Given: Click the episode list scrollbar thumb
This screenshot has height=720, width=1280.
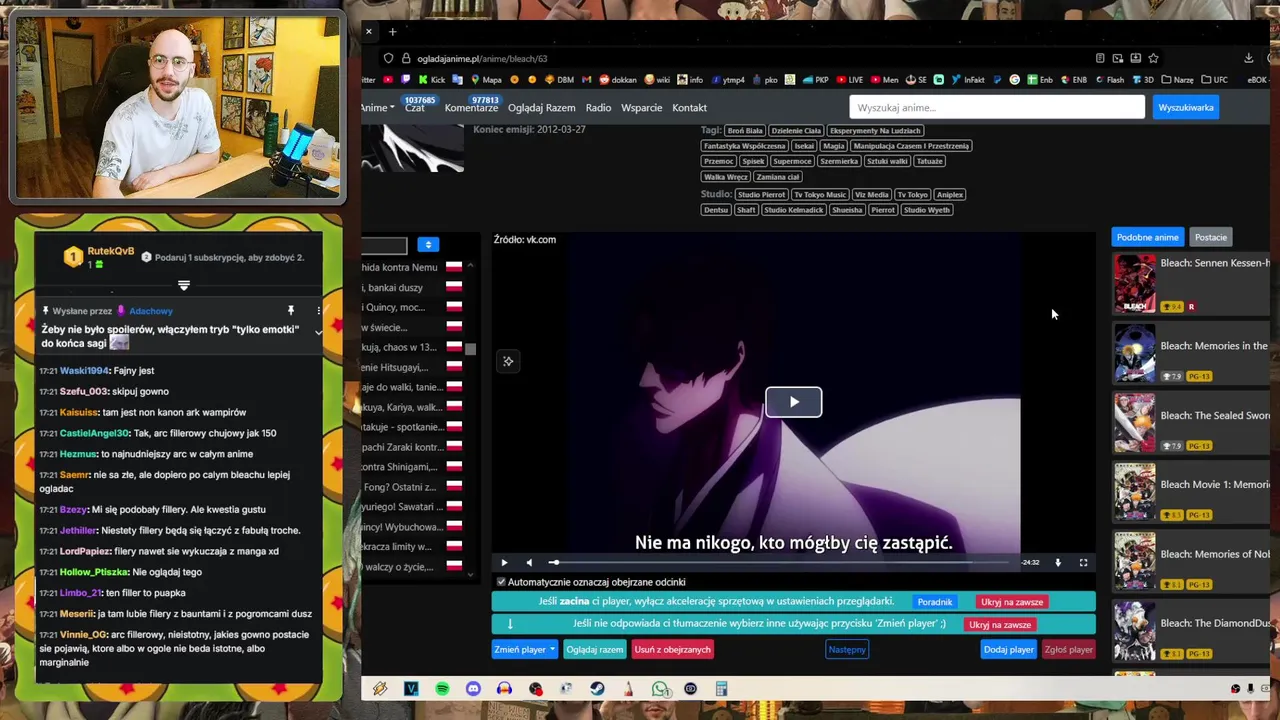Looking at the screenshot, I should point(470,349).
